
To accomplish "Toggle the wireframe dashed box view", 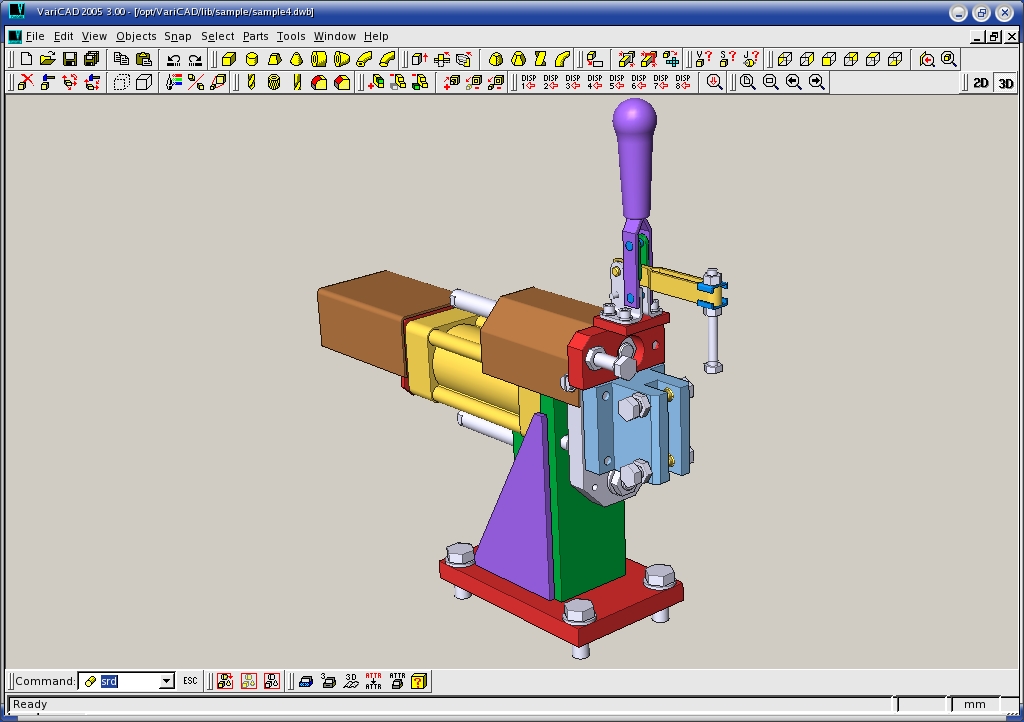I will coord(121,83).
